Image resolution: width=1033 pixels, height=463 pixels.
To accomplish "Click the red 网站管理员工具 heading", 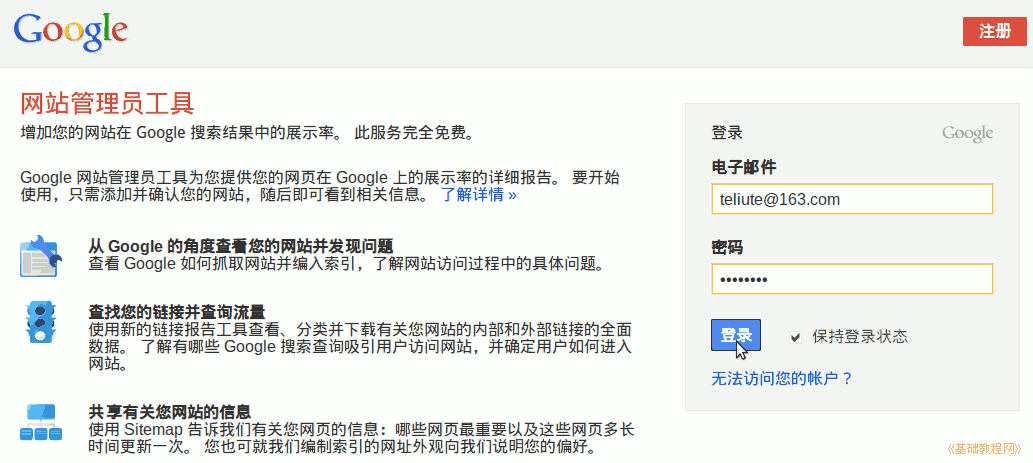I will coord(107,104).
